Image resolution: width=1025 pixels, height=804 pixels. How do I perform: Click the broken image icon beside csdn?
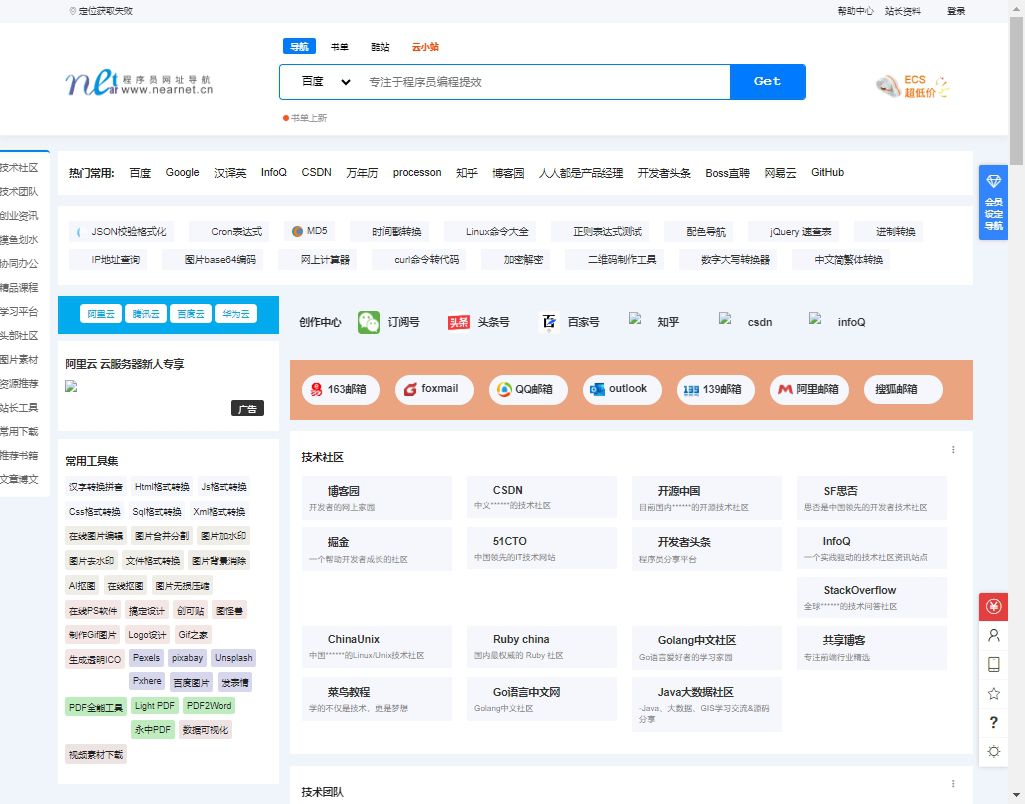pyautogui.click(x=725, y=319)
